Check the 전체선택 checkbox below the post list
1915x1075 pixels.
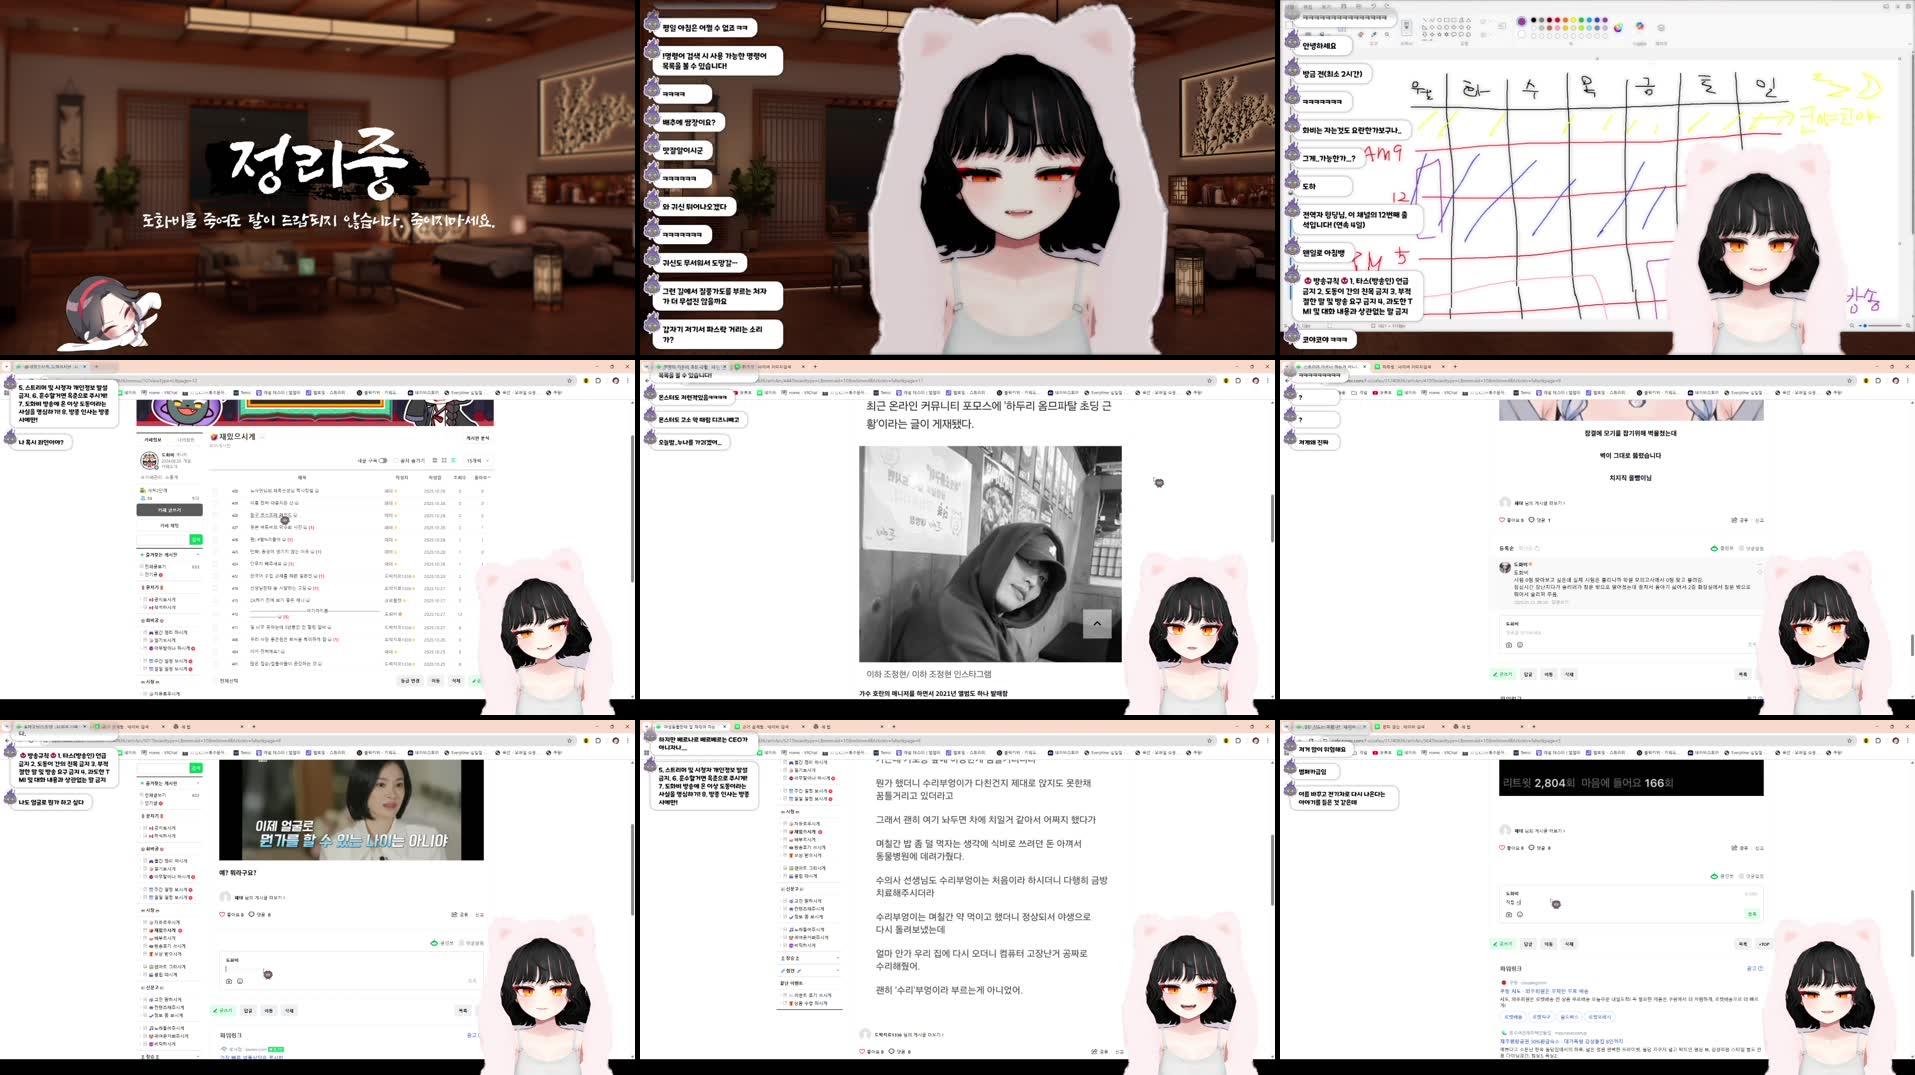(218, 680)
